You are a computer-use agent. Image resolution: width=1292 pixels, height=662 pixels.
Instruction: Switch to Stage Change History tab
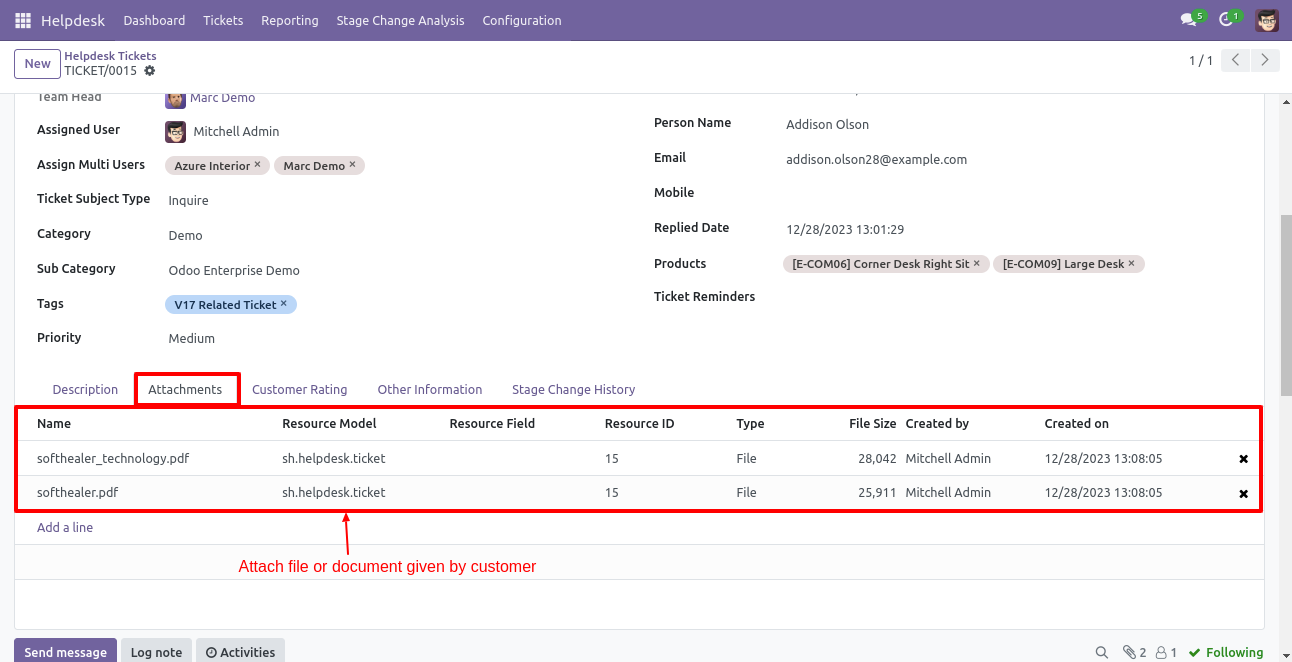574,389
